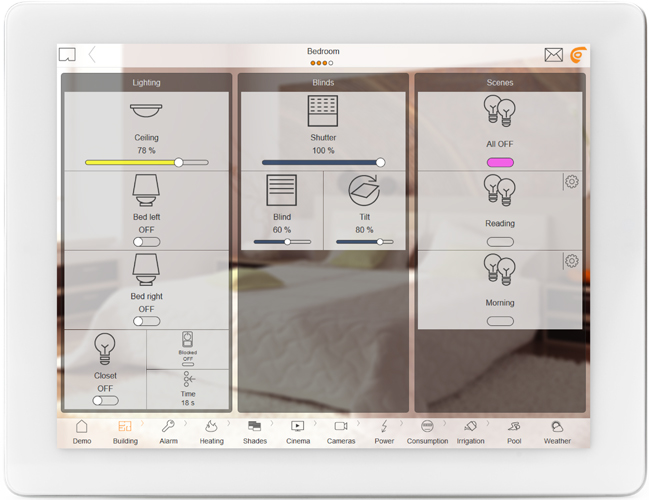Toggle the Bed right lamp switch

tap(146, 321)
